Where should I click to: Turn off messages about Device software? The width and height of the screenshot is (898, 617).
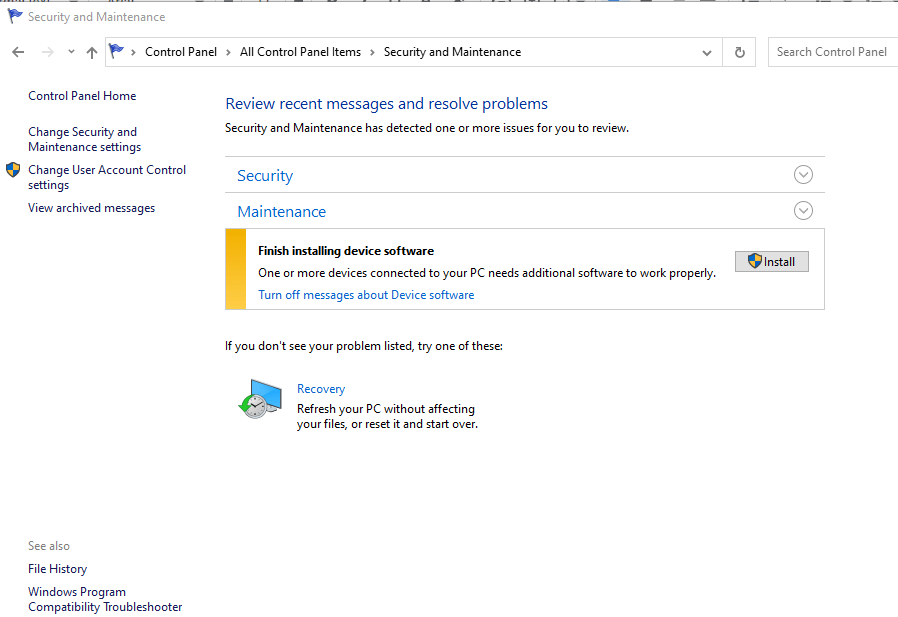point(366,294)
